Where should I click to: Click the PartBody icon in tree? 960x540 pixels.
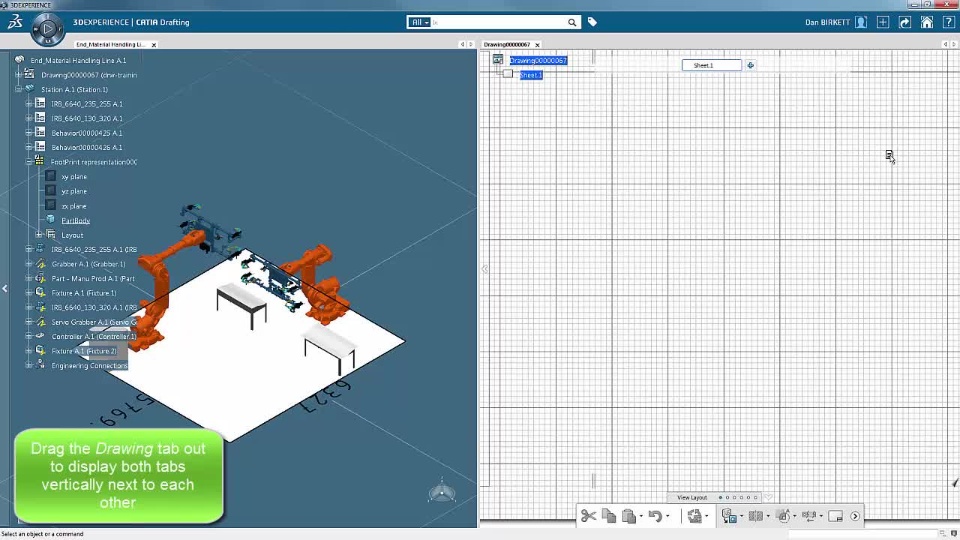pyautogui.click(x=51, y=220)
